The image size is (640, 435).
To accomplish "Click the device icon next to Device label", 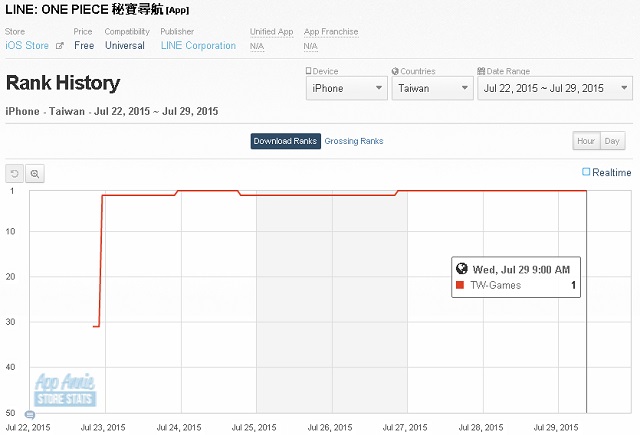I will coord(309,71).
